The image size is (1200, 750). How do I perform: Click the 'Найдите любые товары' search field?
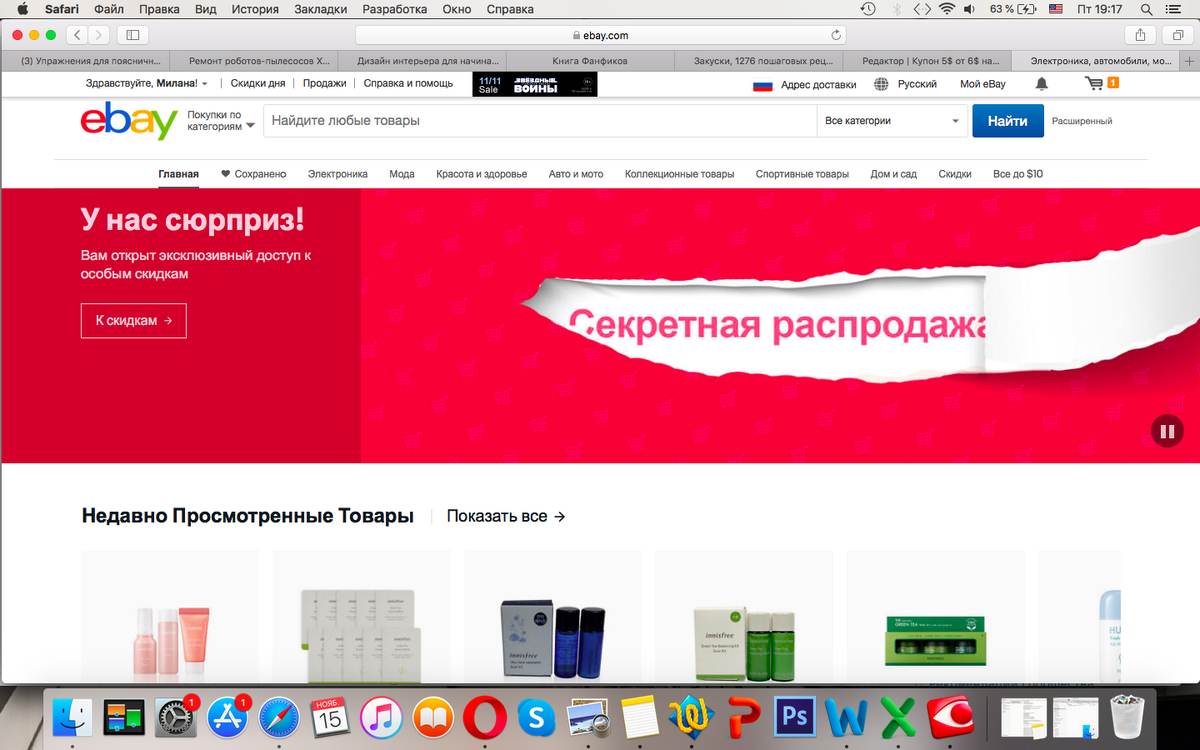tap(540, 121)
